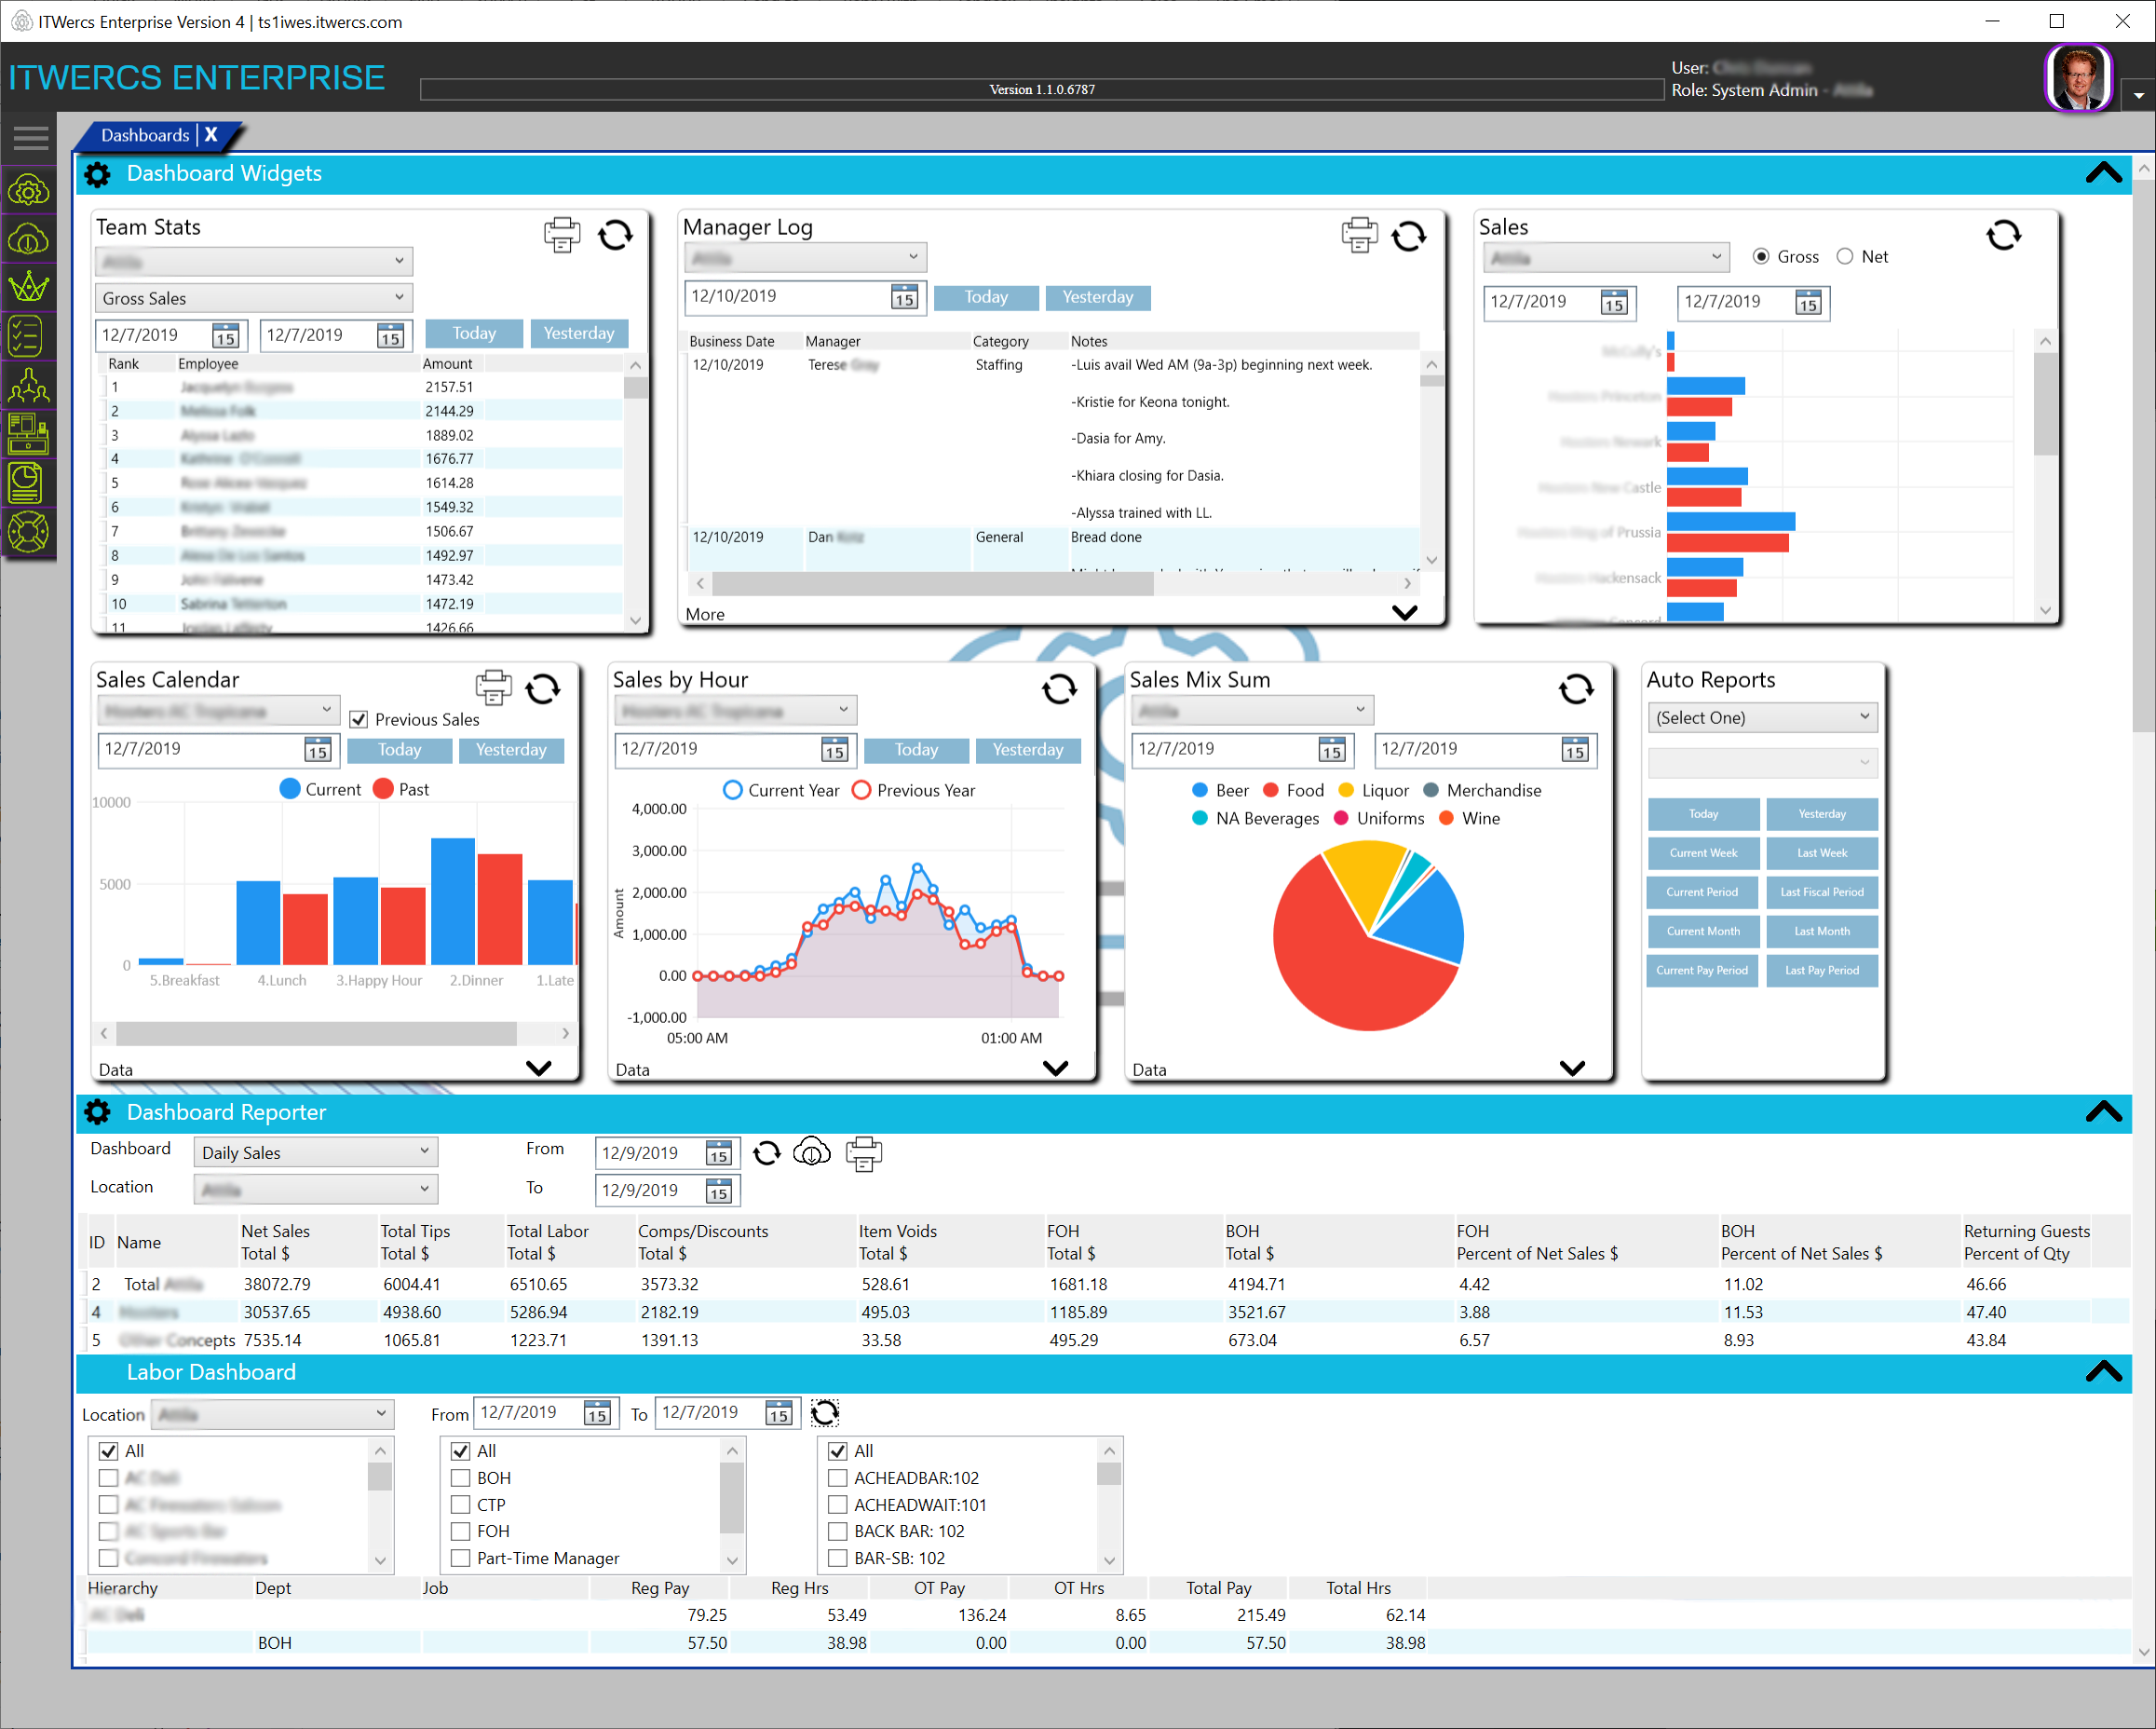Screen dimensions: 2156x1729
Task: Click the lifebuoy help icon in sidebar
Action: 29,531
